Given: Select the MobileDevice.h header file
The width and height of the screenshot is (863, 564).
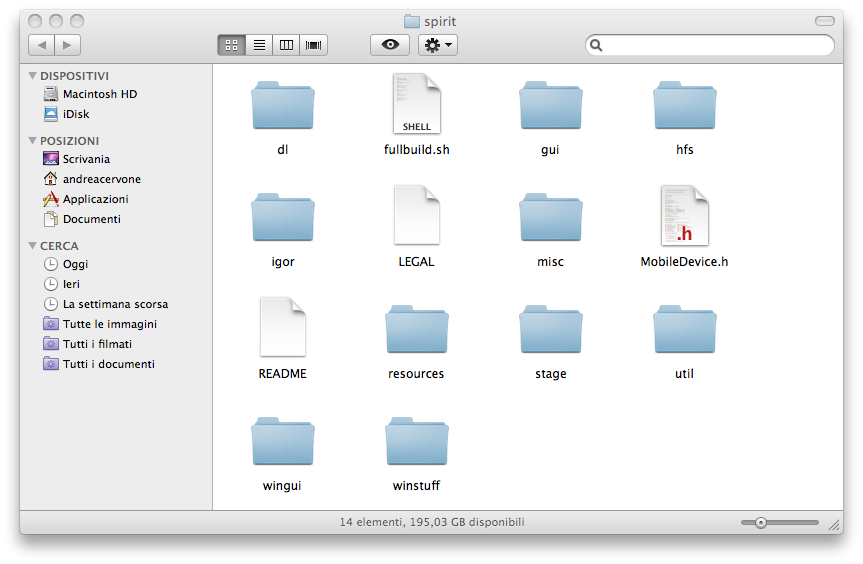Looking at the screenshot, I should pyautogui.click(x=684, y=216).
